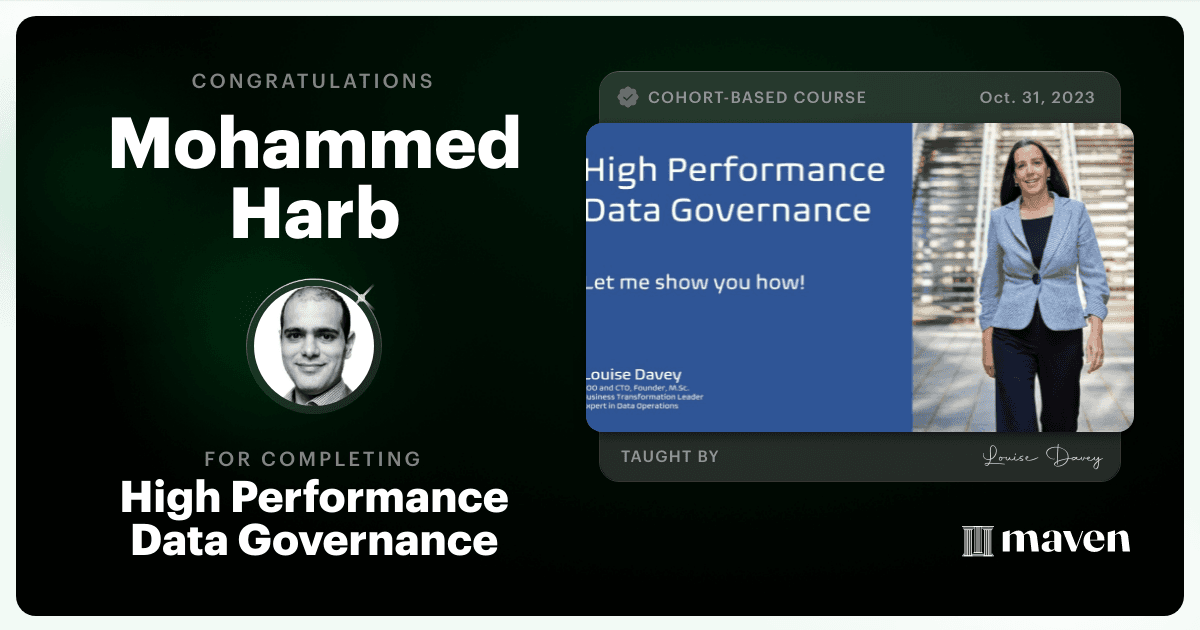Click 'Let me show you how!' text
The image size is (1200, 630).
pyautogui.click(x=696, y=282)
